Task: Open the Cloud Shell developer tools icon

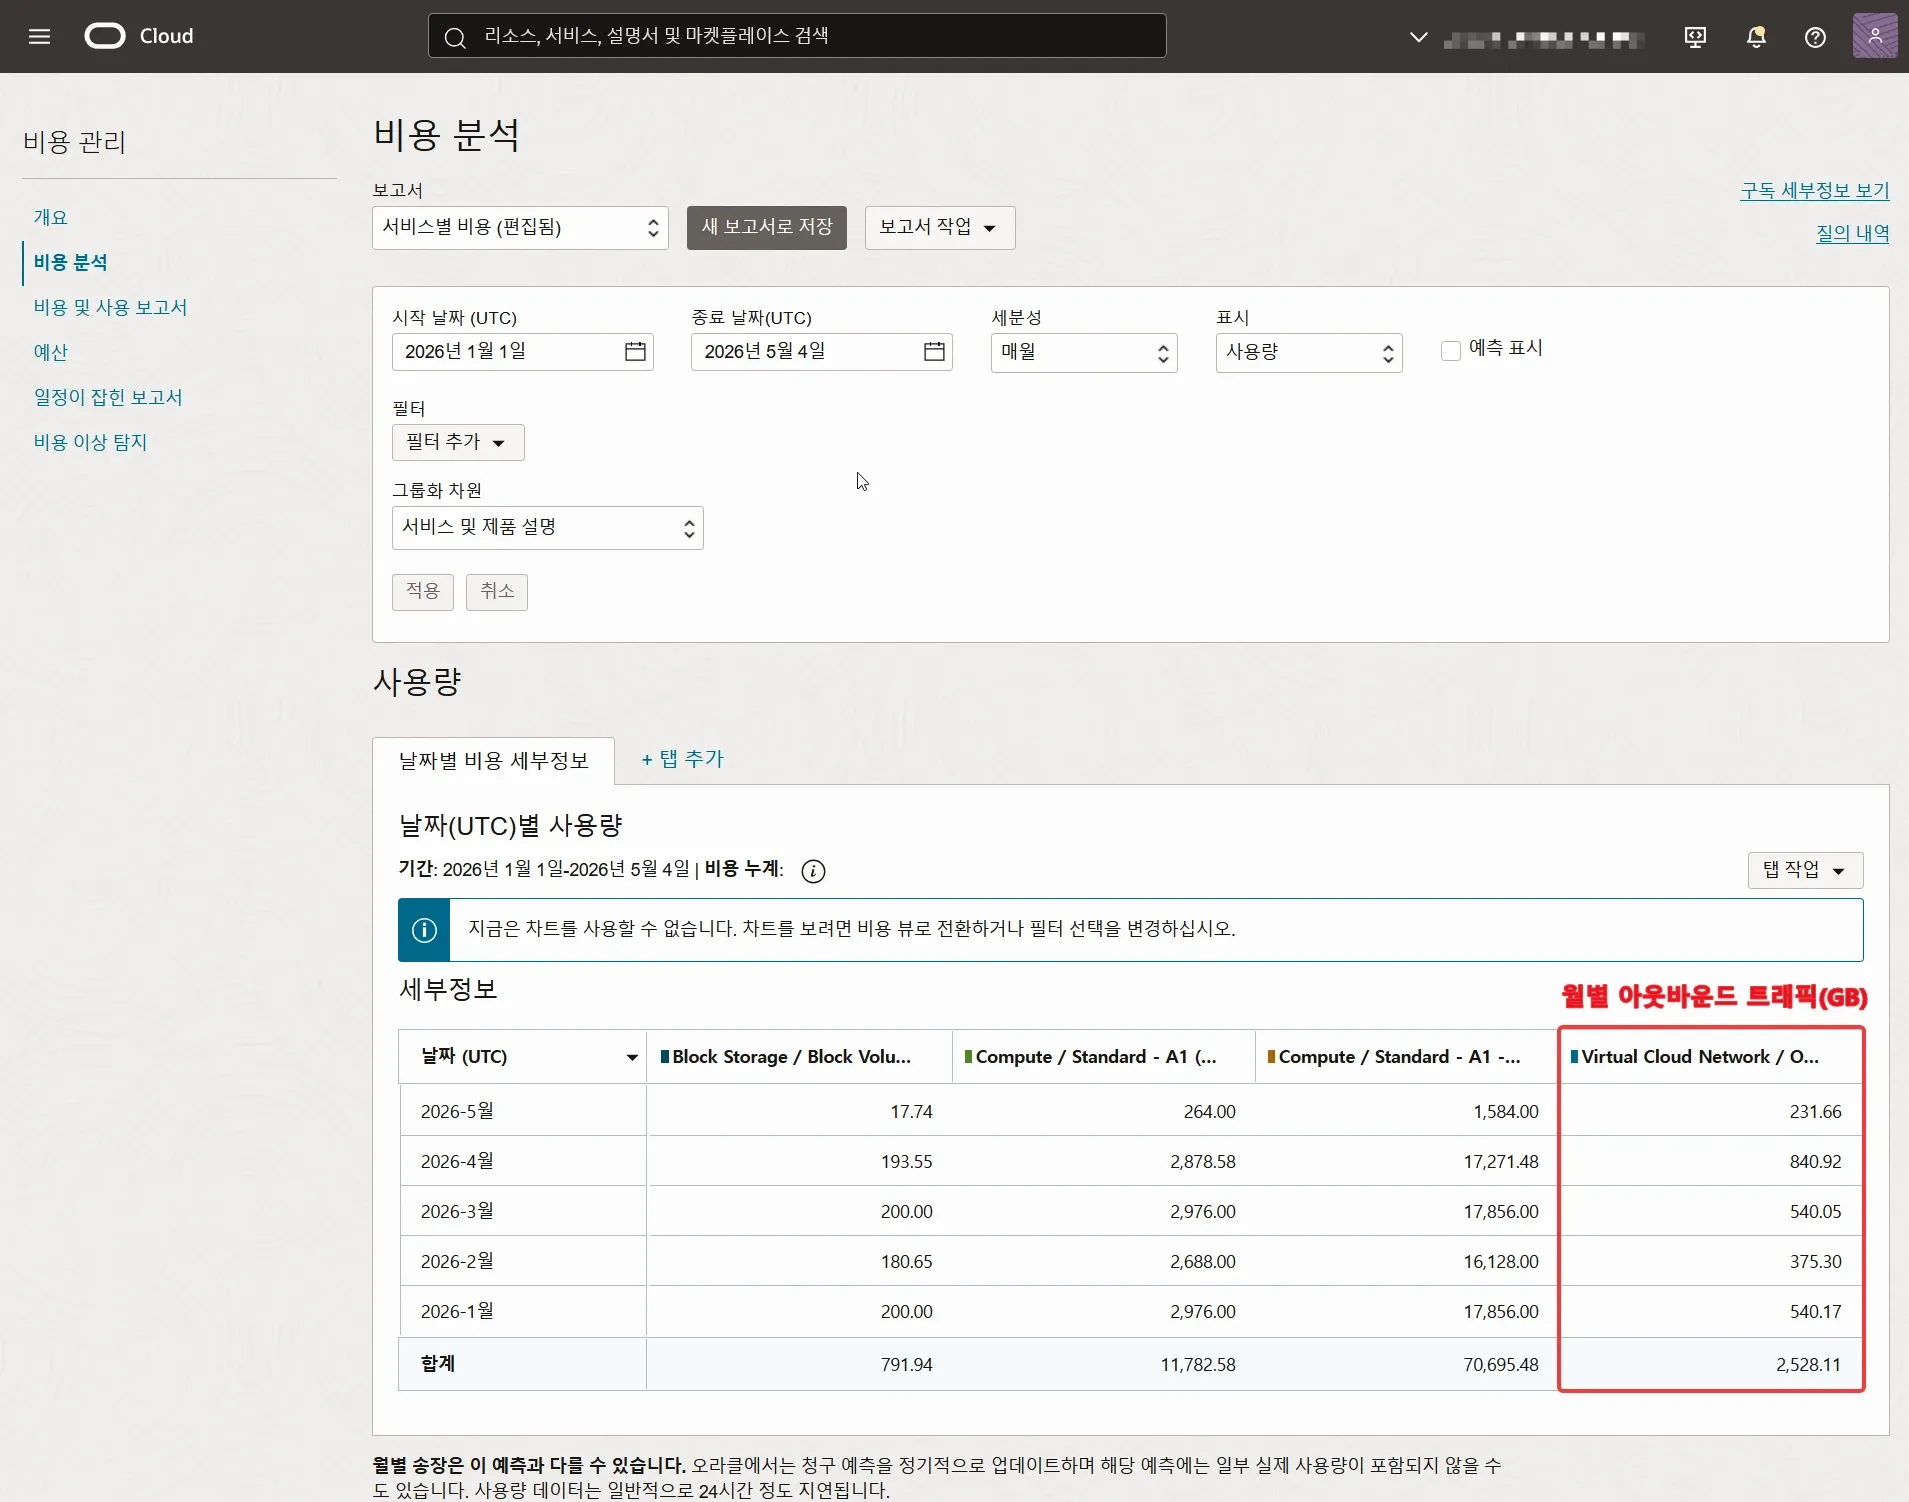Action: point(1695,37)
